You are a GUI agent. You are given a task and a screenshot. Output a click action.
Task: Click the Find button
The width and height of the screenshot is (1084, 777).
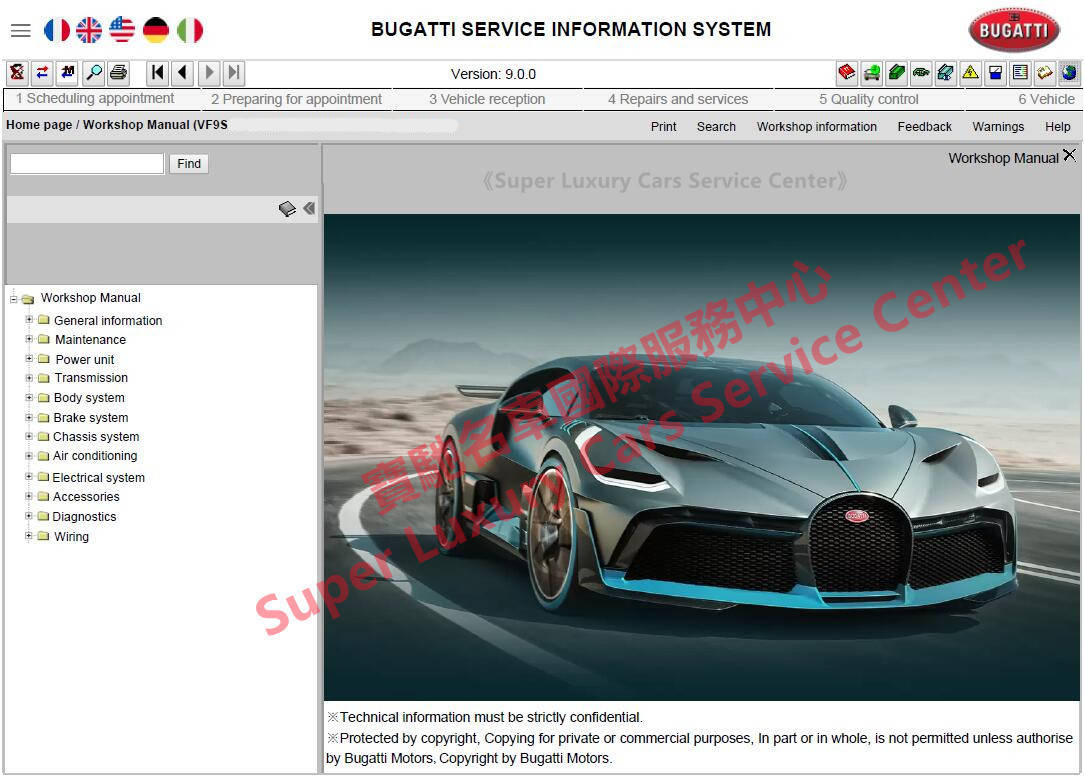pyautogui.click(x=188, y=163)
